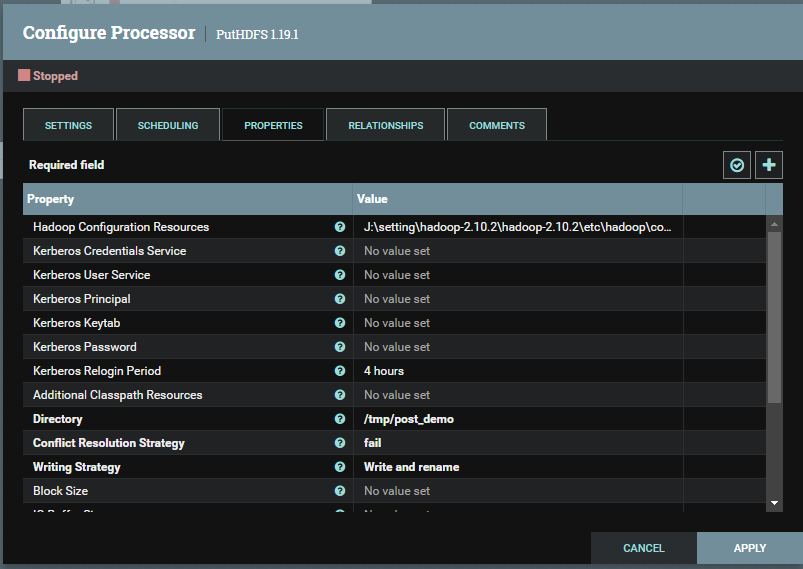
Task: Edit the Hadoop Configuration Resources path value
Action: click(518, 227)
